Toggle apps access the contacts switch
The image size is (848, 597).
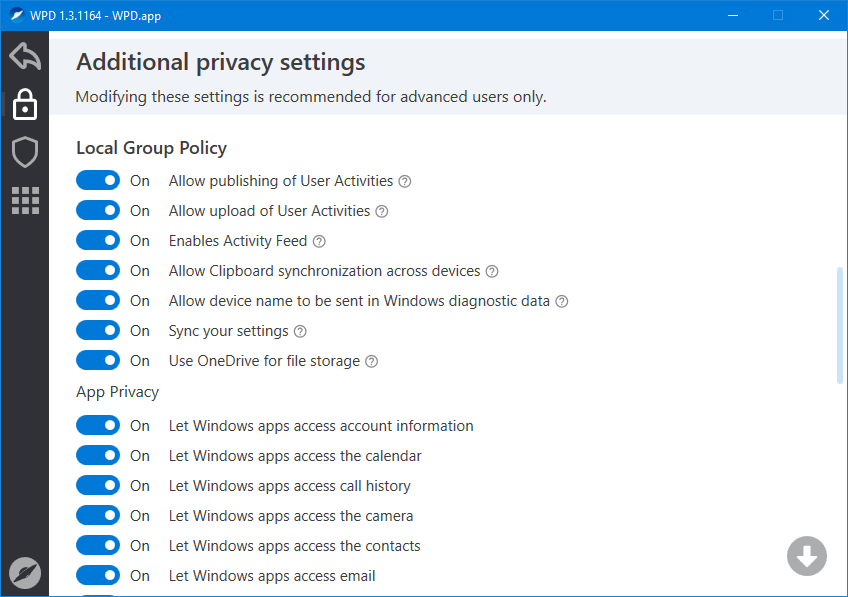tap(98, 546)
